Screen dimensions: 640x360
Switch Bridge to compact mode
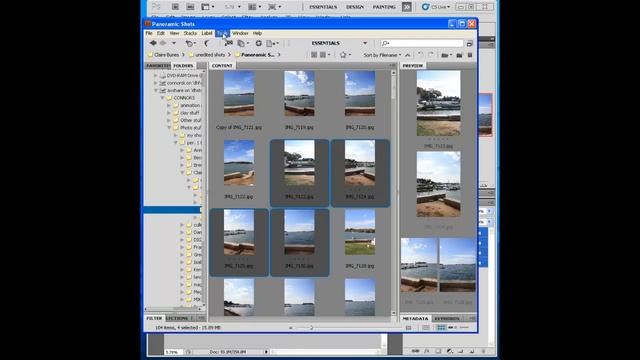click(x=469, y=43)
